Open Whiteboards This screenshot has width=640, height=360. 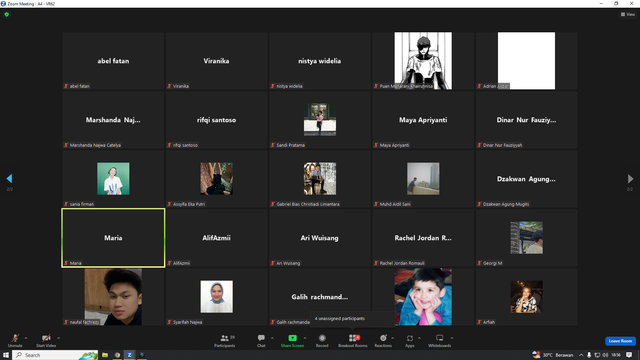point(440,340)
